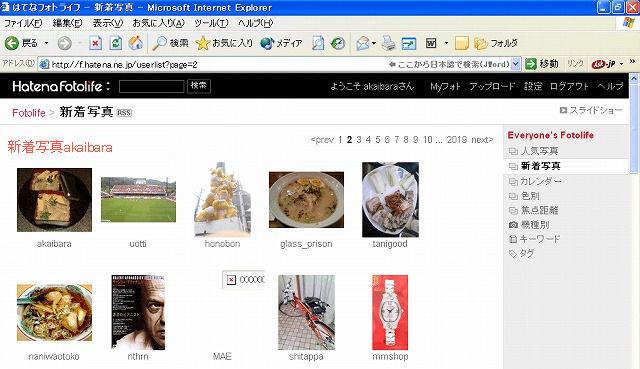Open the アップロード link
640x369 pixels.
(x=492, y=86)
